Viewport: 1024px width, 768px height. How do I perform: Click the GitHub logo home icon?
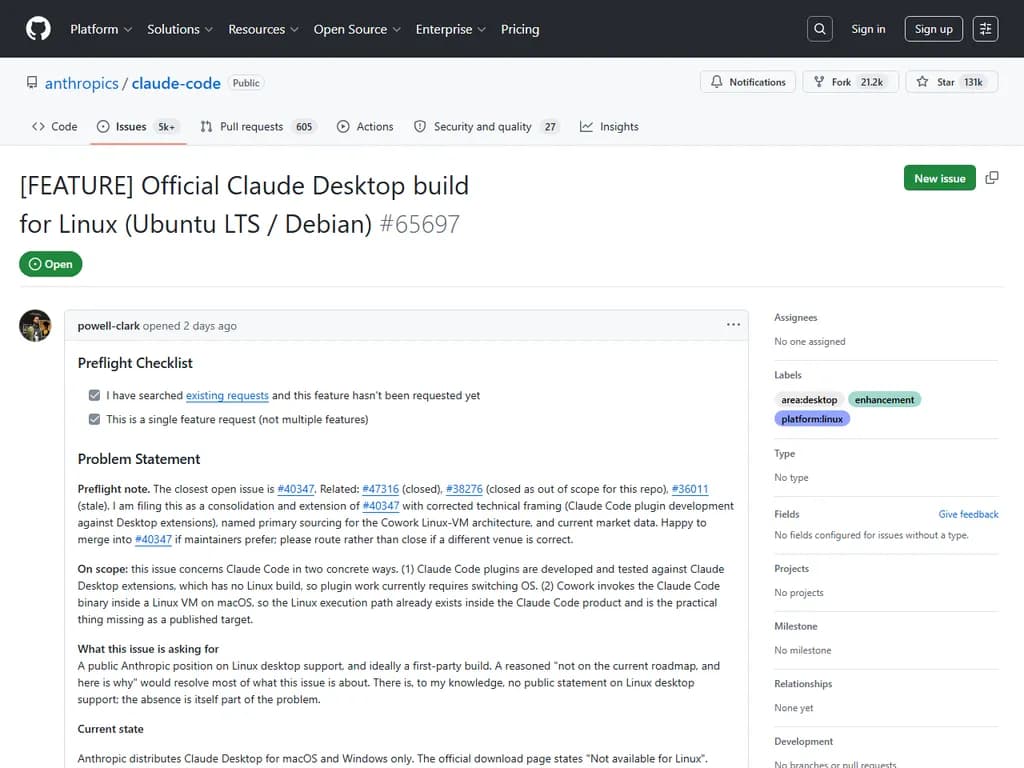(x=38, y=29)
